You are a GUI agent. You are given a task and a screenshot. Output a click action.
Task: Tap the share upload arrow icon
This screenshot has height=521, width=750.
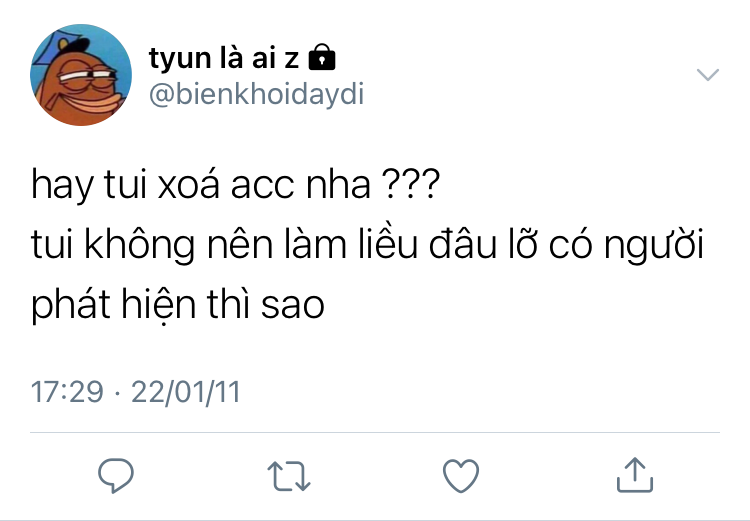634,475
